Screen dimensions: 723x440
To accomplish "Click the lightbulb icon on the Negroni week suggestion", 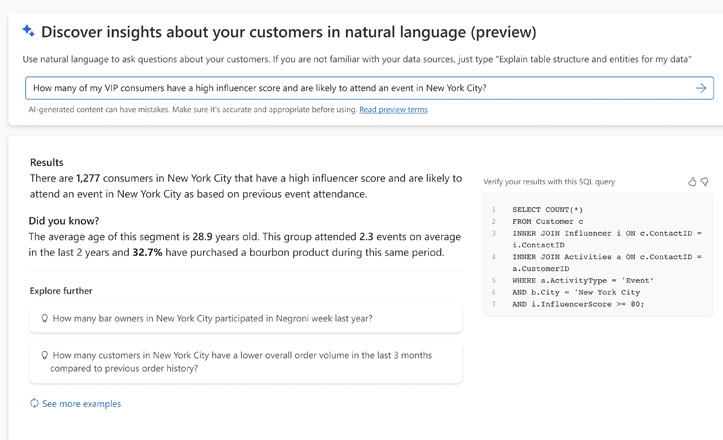I will click(44, 319).
